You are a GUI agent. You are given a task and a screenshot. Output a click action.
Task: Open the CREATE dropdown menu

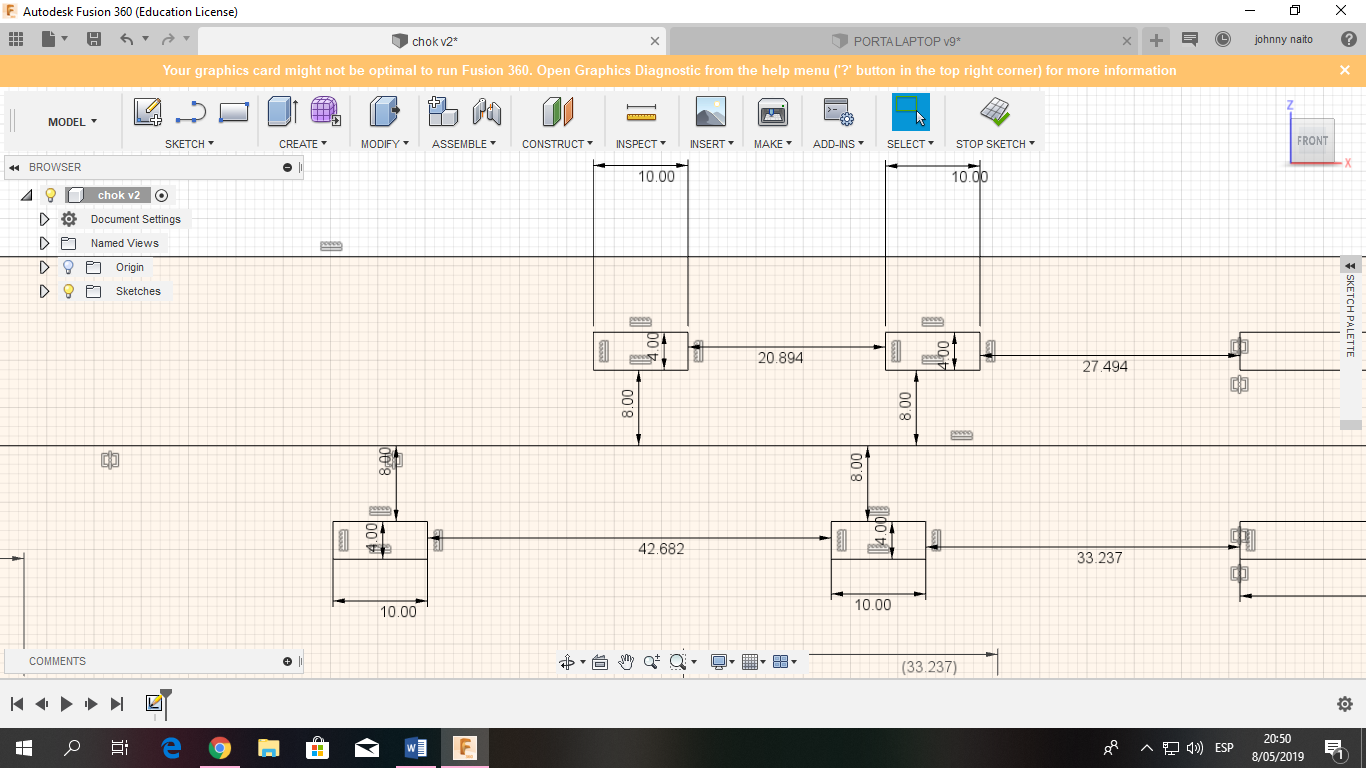303,144
